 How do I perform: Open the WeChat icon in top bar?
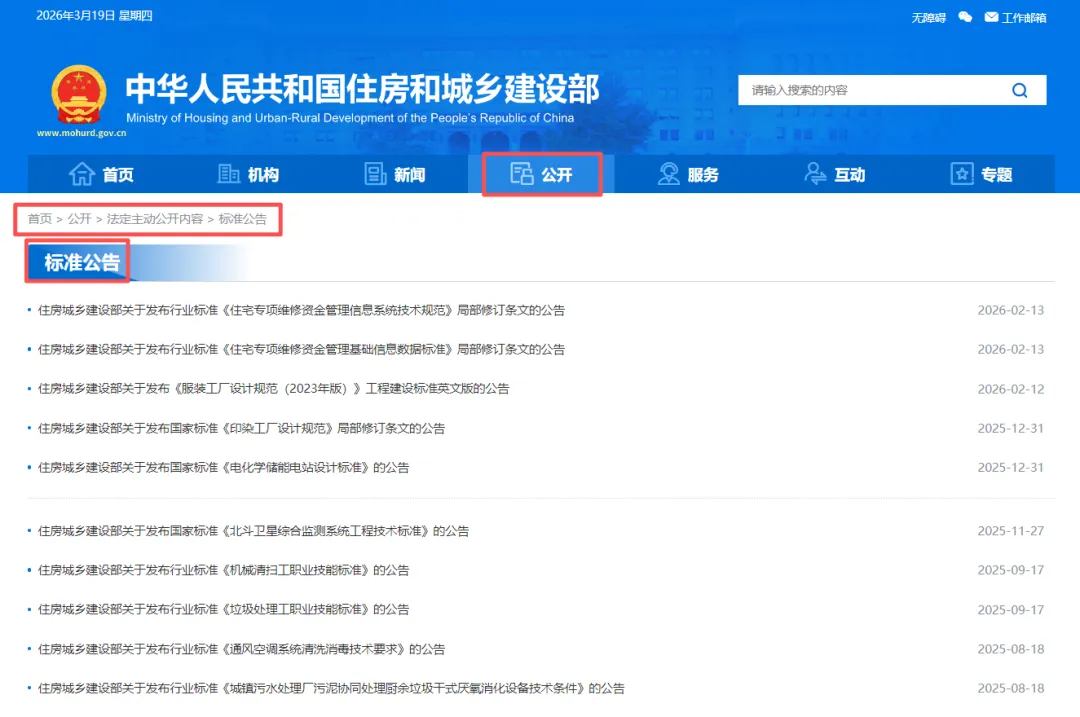pos(965,17)
